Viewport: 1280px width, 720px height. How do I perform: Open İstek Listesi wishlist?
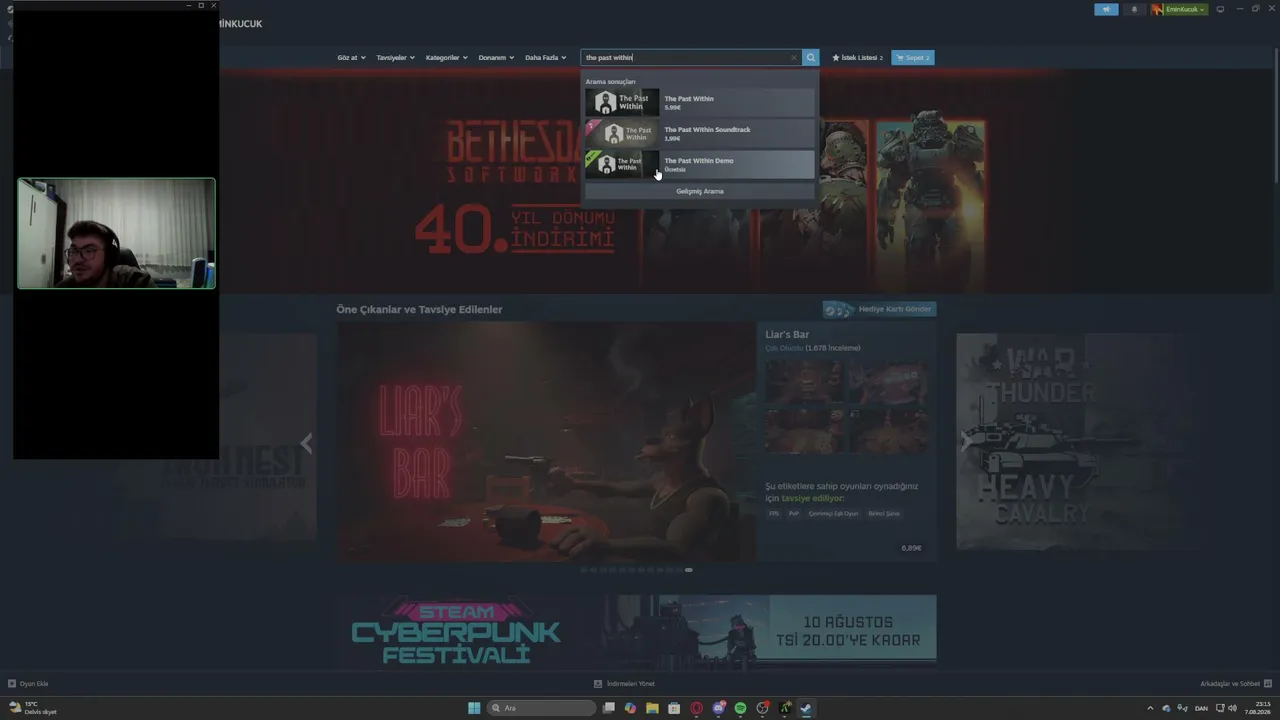point(857,58)
